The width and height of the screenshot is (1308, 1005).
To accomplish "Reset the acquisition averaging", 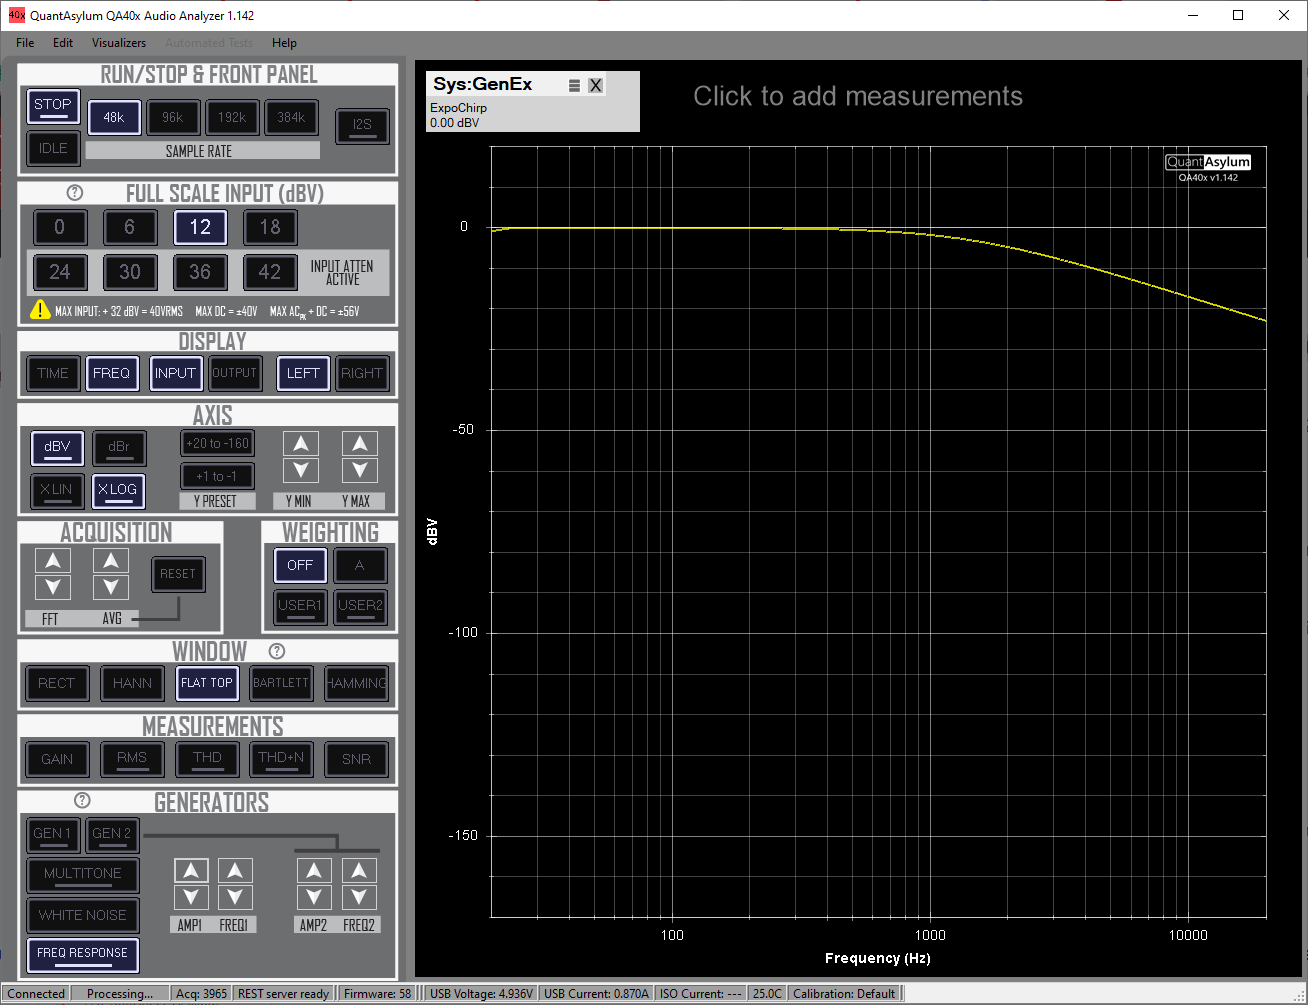I will [x=178, y=574].
